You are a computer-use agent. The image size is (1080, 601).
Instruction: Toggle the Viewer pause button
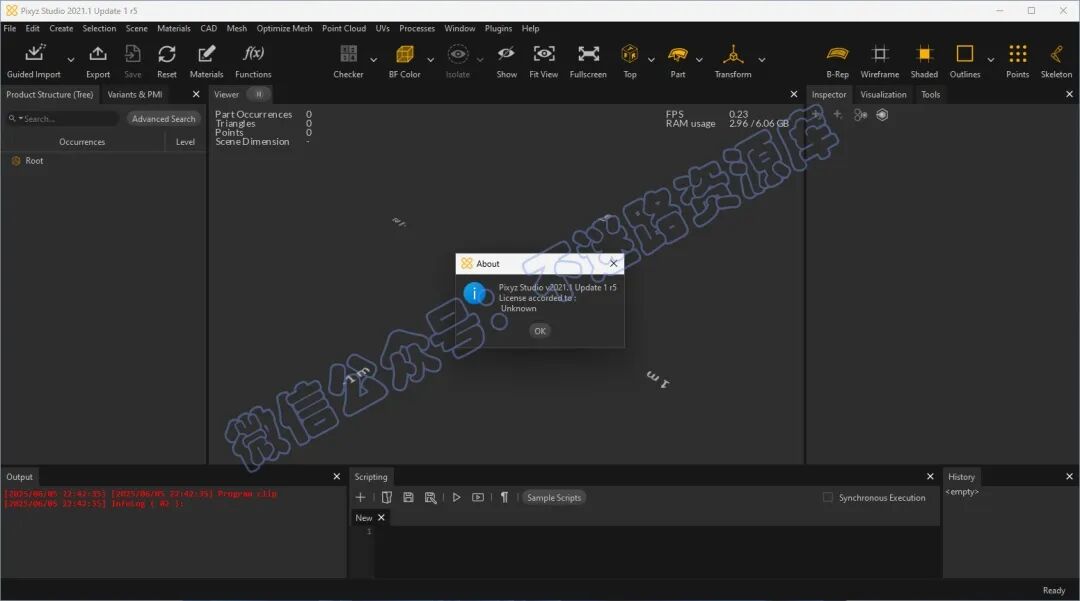258,94
